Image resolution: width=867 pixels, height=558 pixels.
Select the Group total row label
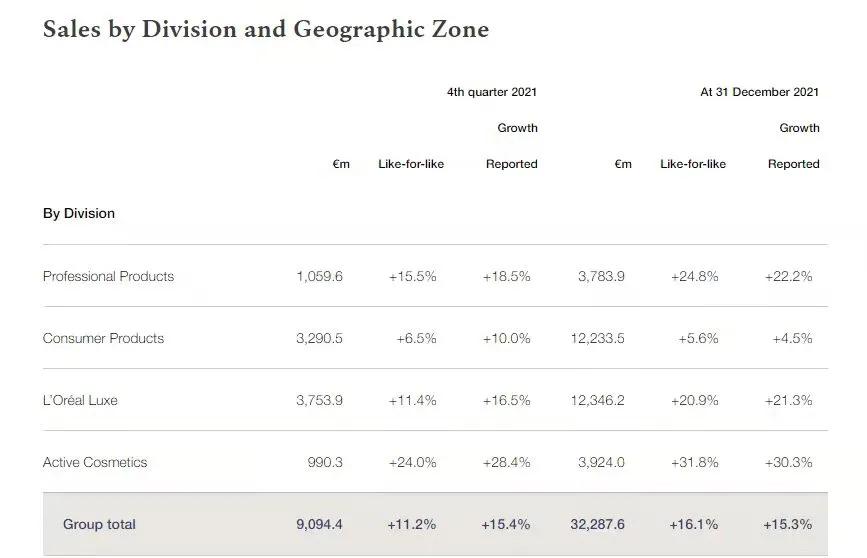coord(99,524)
